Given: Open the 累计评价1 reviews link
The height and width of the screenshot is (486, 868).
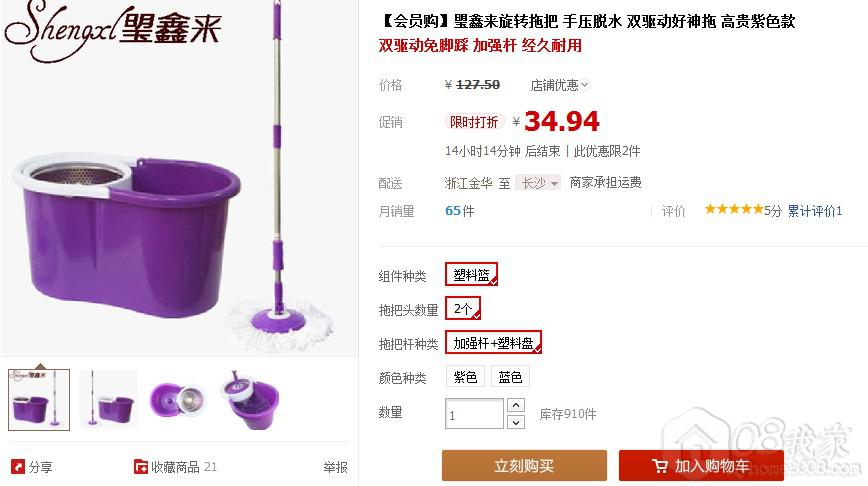Looking at the screenshot, I should [x=814, y=211].
